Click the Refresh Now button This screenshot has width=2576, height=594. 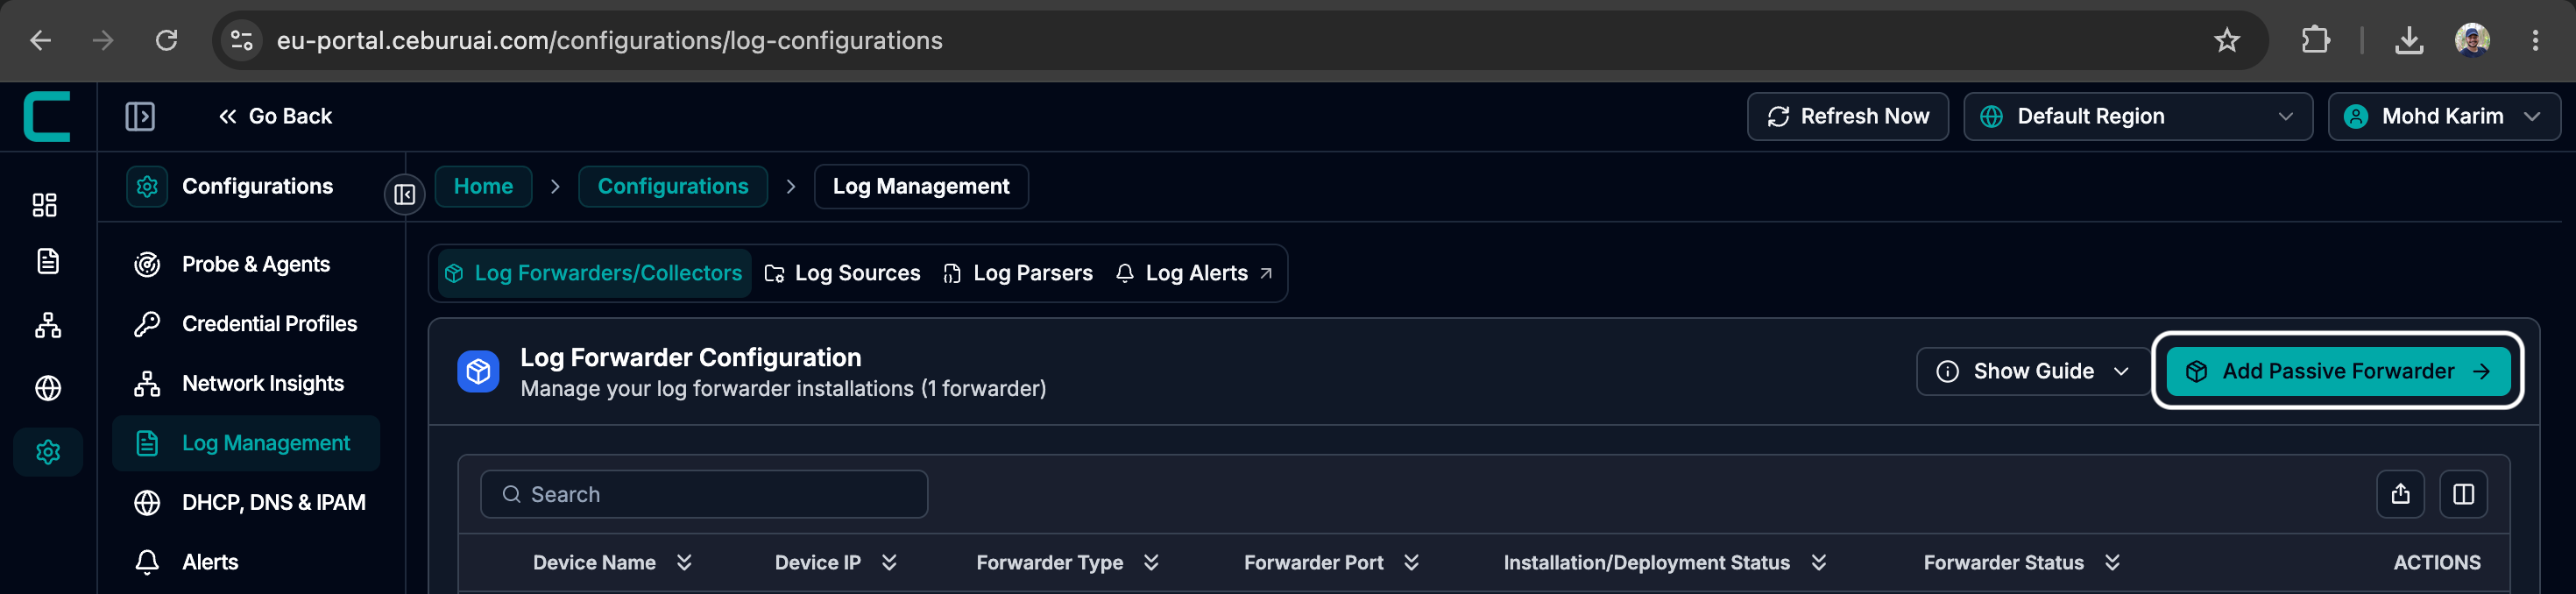point(1847,116)
